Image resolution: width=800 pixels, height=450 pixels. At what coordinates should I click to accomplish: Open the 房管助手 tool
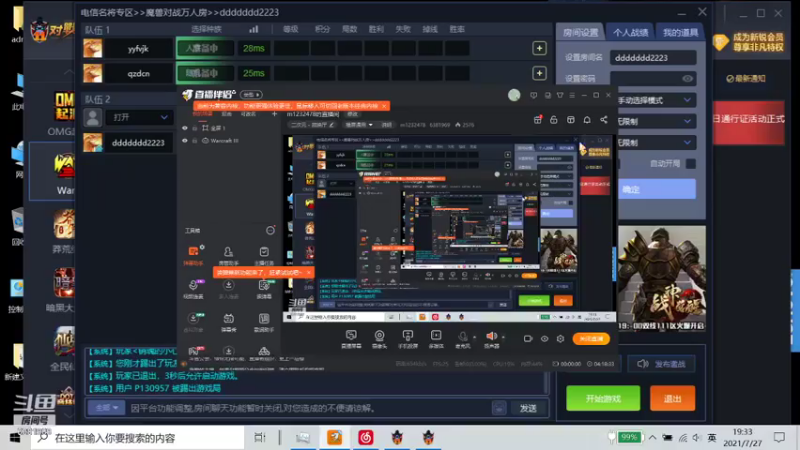pos(228,255)
